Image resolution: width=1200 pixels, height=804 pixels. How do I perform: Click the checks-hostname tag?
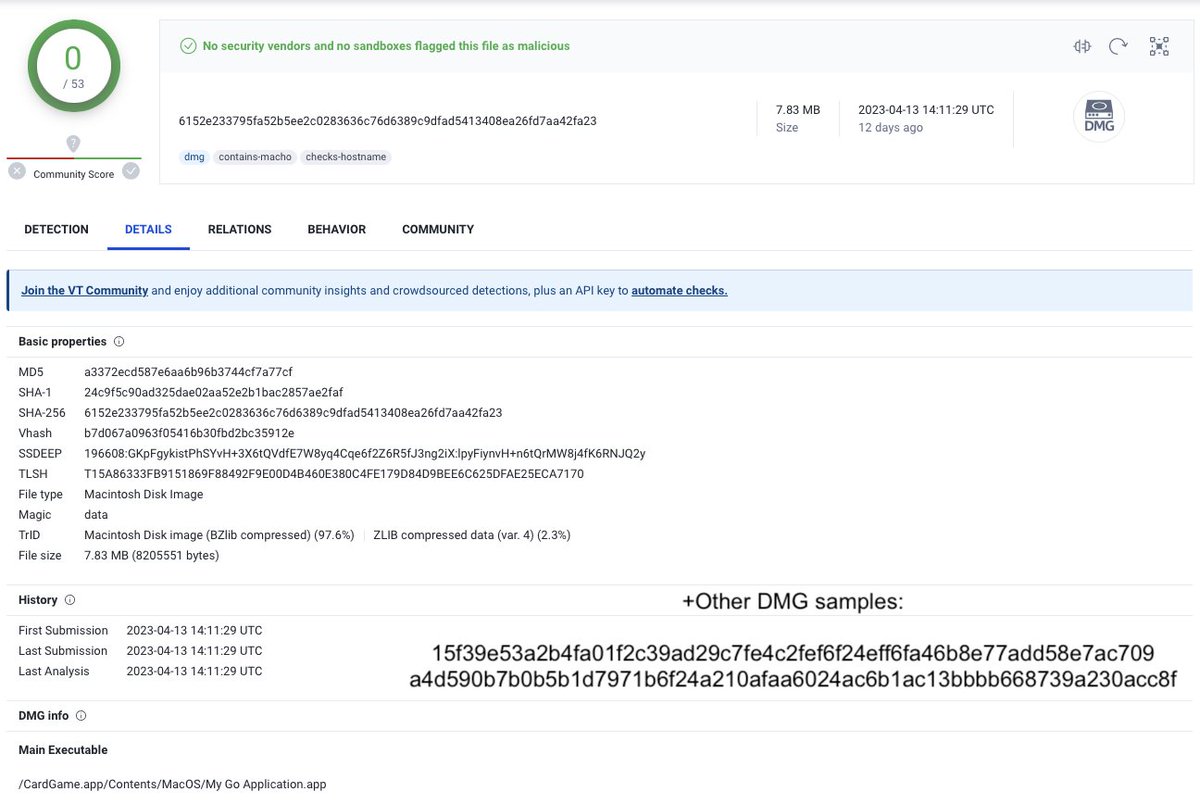345,157
